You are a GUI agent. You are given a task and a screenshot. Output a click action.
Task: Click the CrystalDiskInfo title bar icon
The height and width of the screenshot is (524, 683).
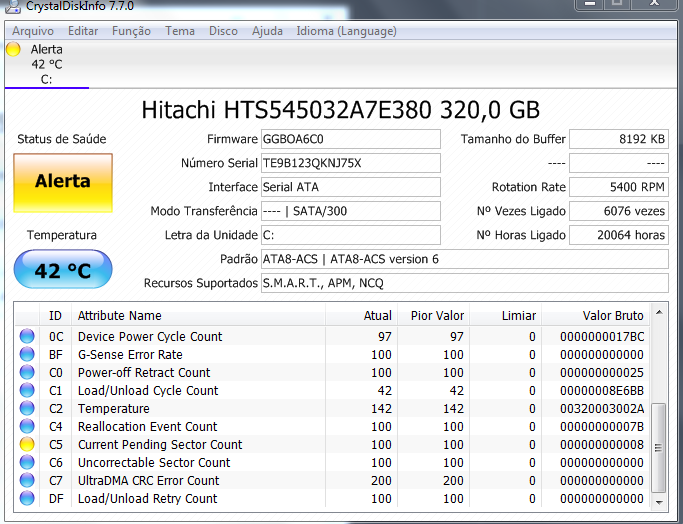tap(13, 5)
